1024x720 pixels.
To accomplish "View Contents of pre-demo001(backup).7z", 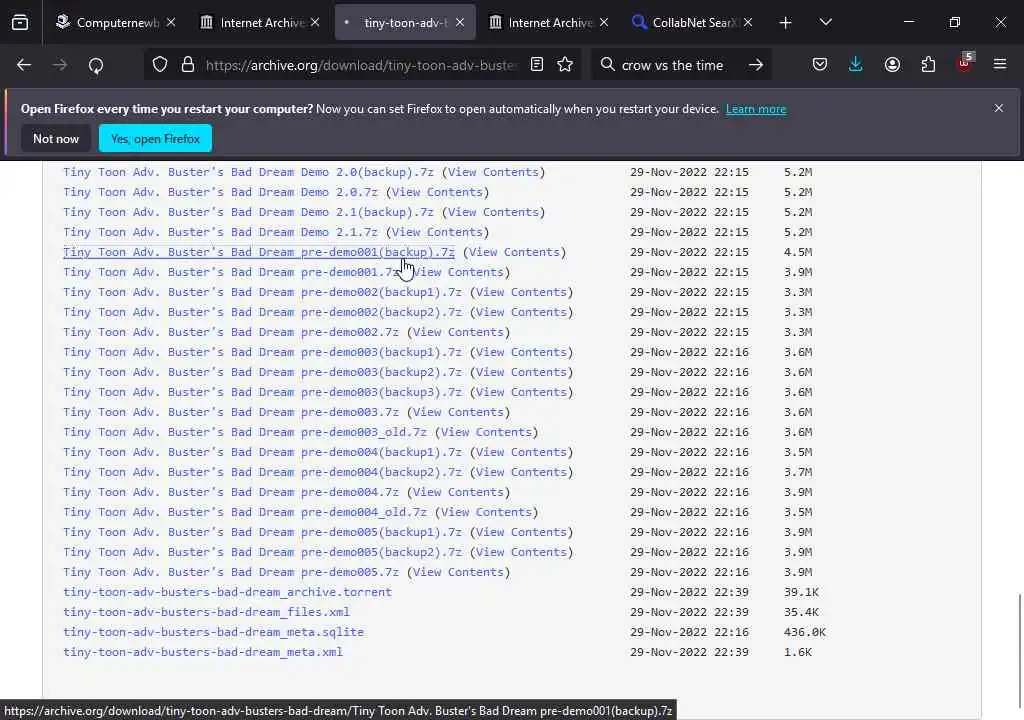I will pyautogui.click(x=515, y=252).
